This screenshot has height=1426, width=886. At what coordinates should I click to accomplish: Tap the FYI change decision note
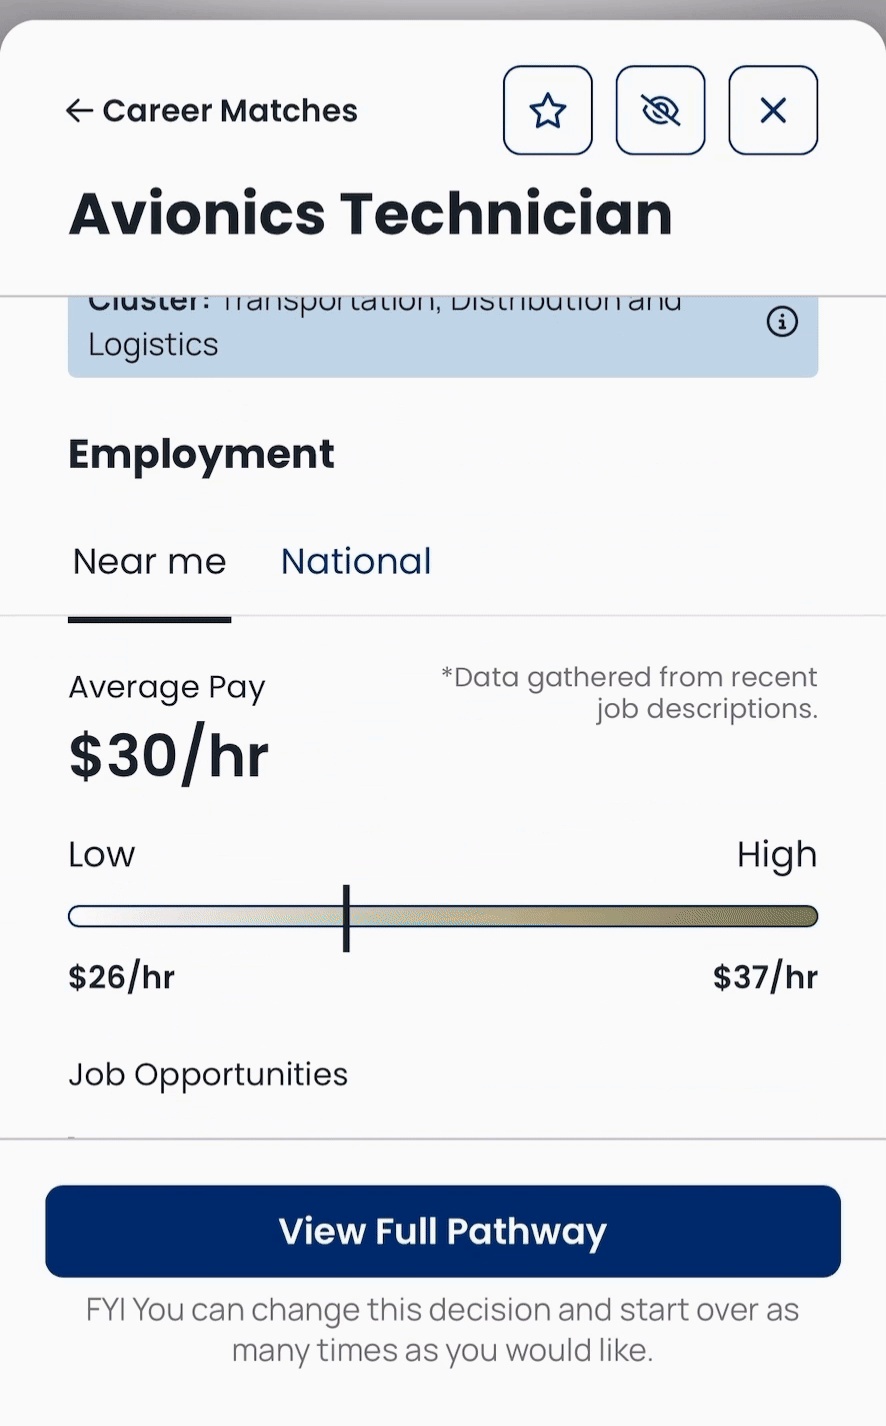coord(442,1329)
